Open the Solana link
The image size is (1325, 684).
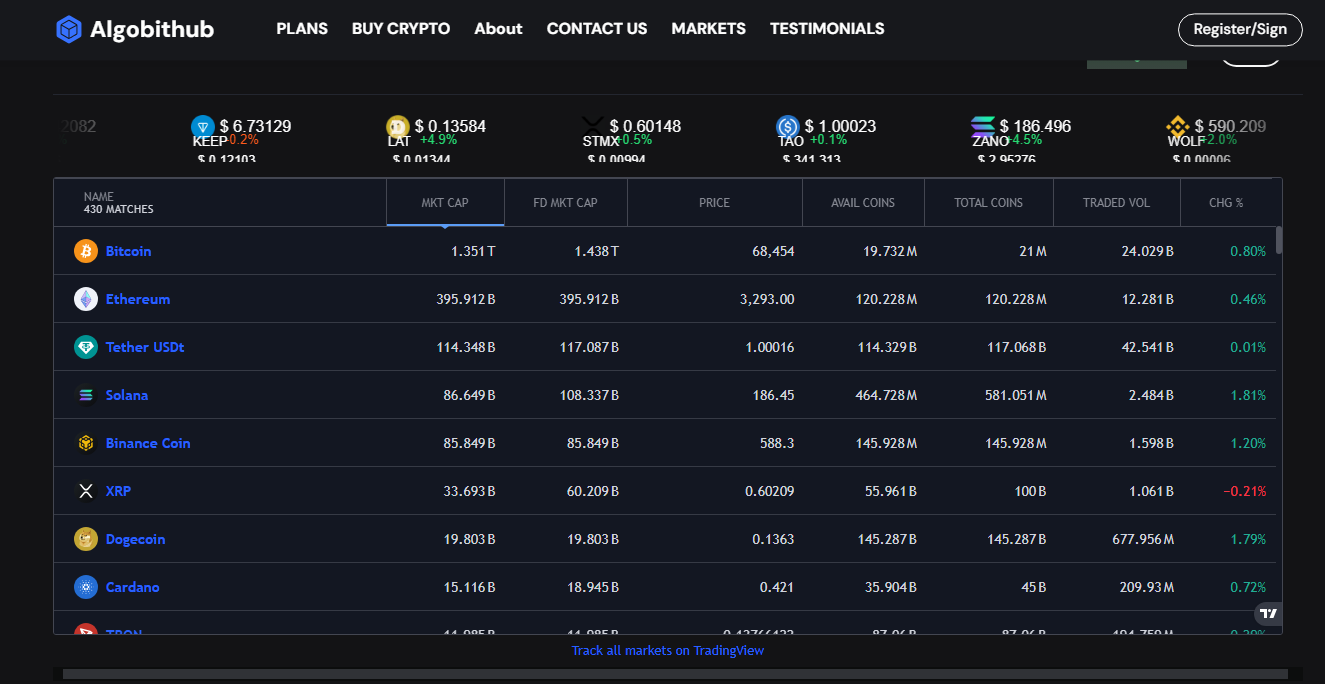click(127, 395)
